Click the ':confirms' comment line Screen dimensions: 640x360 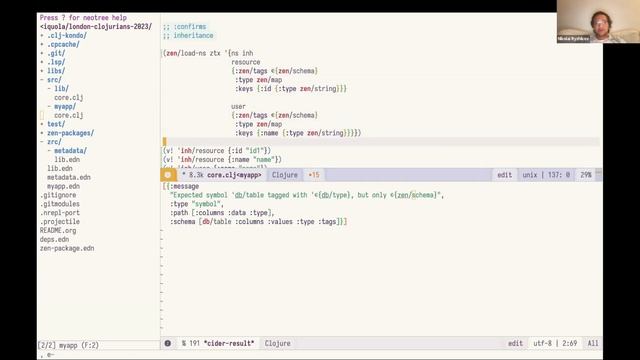[x=184, y=27]
